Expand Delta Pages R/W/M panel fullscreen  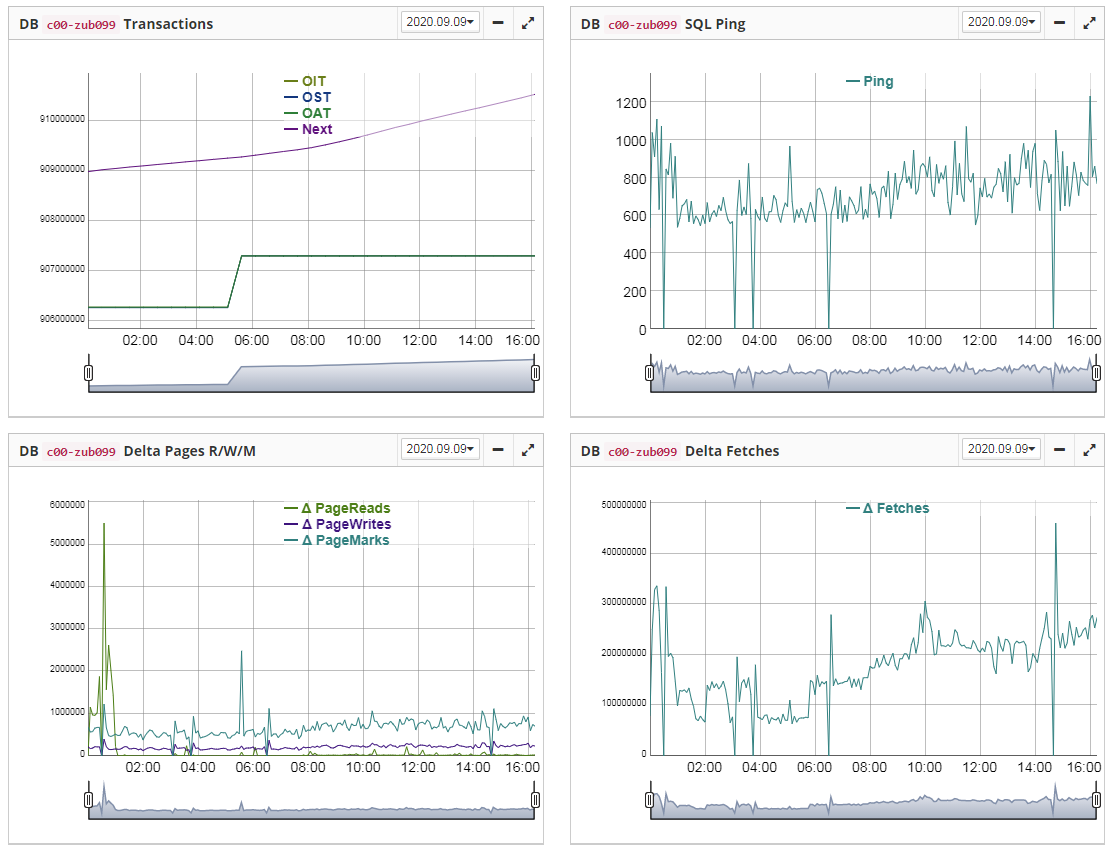528,451
